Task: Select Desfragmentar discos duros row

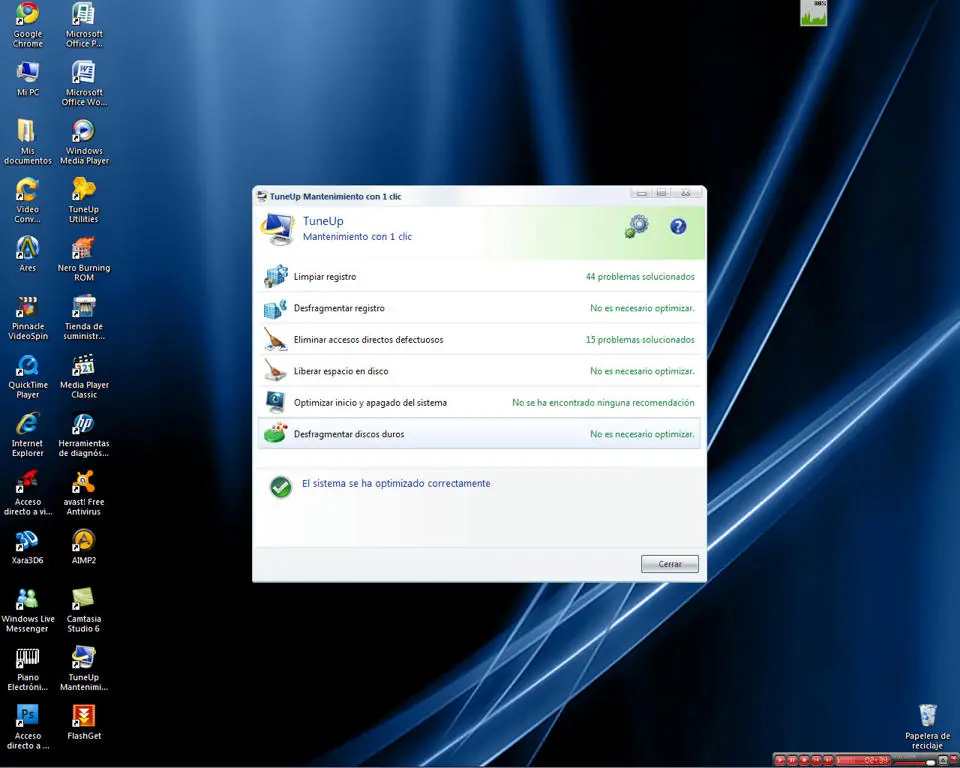Action: pyautogui.click(x=479, y=434)
